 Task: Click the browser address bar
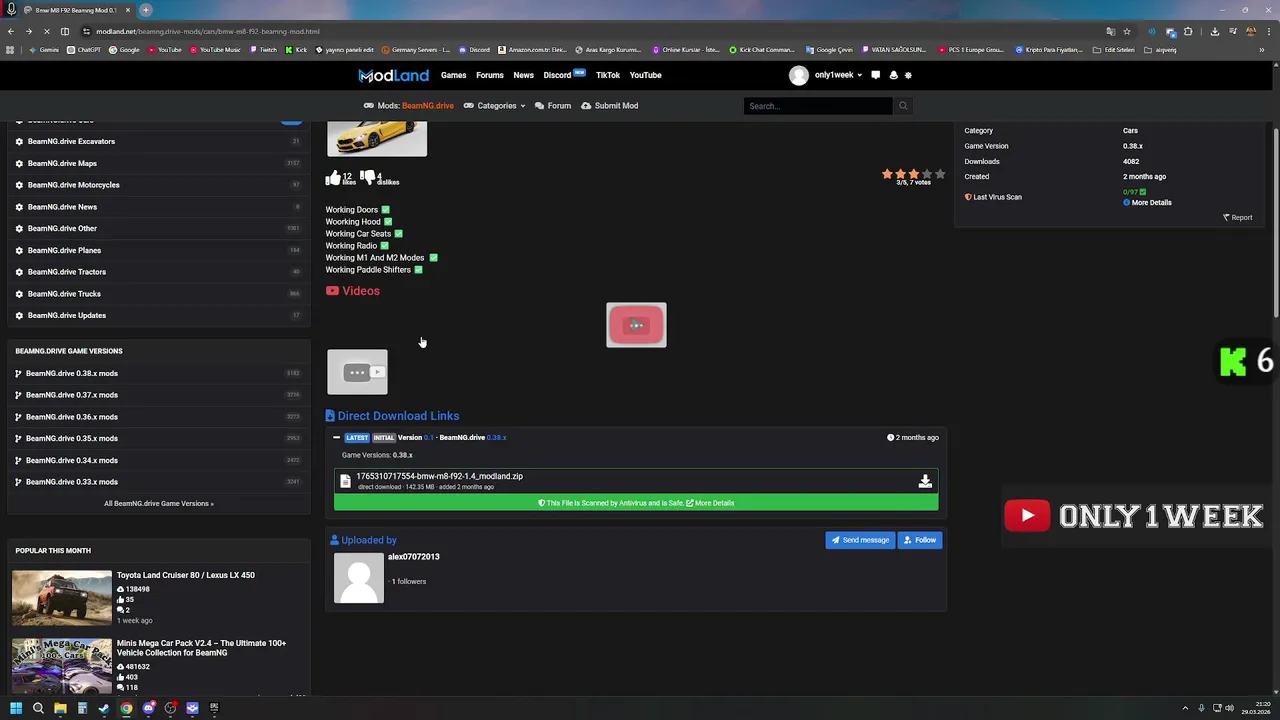[590, 31]
